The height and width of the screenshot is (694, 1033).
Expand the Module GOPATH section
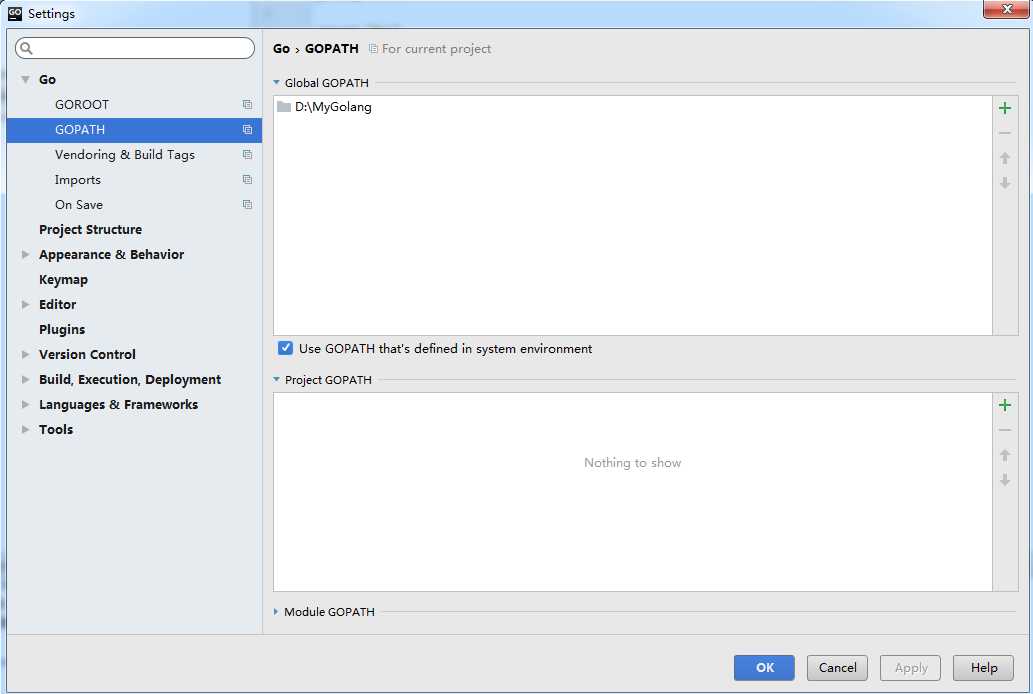pos(277,612)
